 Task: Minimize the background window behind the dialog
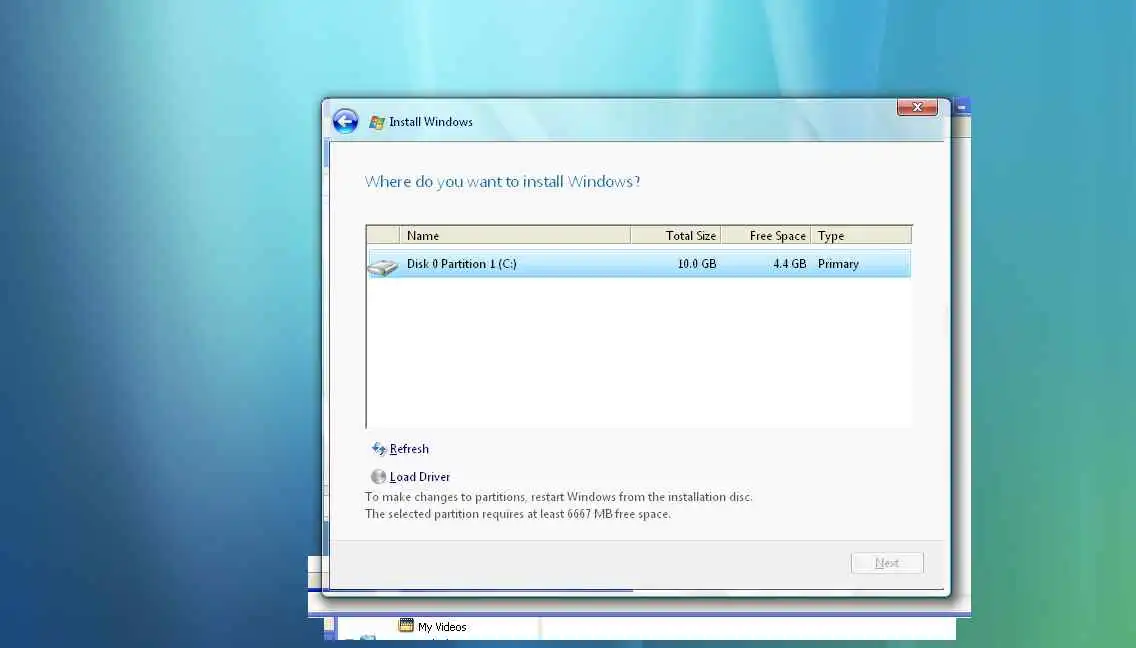pyautogui.click(x=961, y=107)
